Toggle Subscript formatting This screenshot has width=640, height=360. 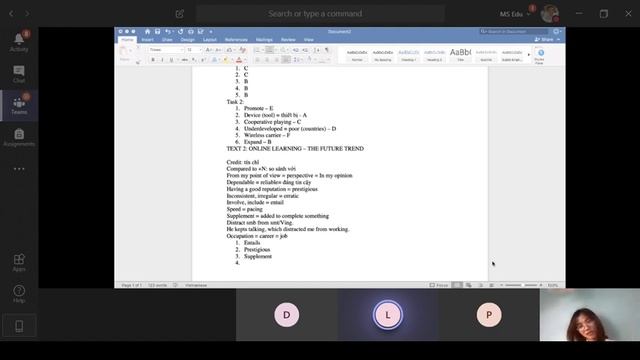[x=194, y=60]
